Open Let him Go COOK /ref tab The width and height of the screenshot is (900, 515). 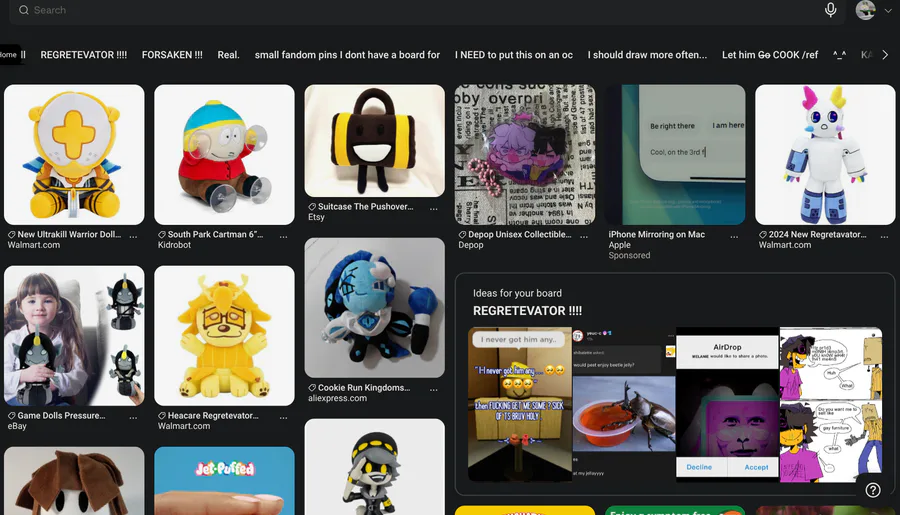click(x=770, y=55)
